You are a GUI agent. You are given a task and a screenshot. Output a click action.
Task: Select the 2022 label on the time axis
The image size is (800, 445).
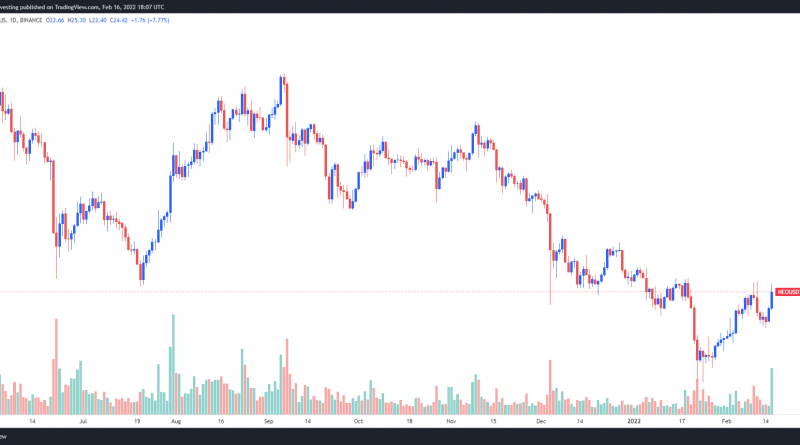pos(634,423)
